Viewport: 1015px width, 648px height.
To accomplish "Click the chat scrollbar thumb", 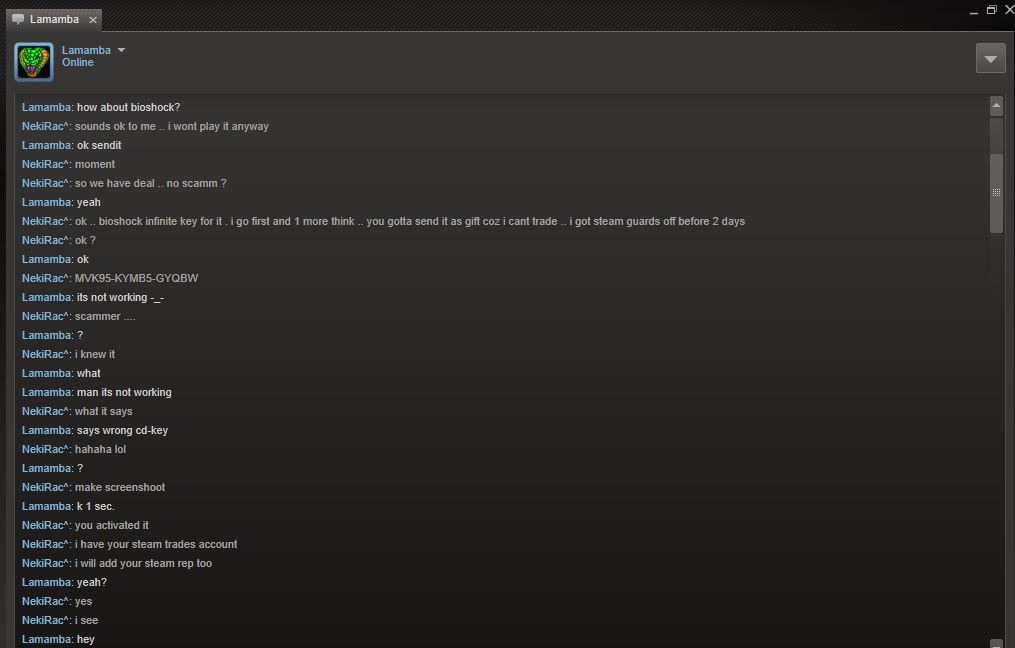I will 996,193.
